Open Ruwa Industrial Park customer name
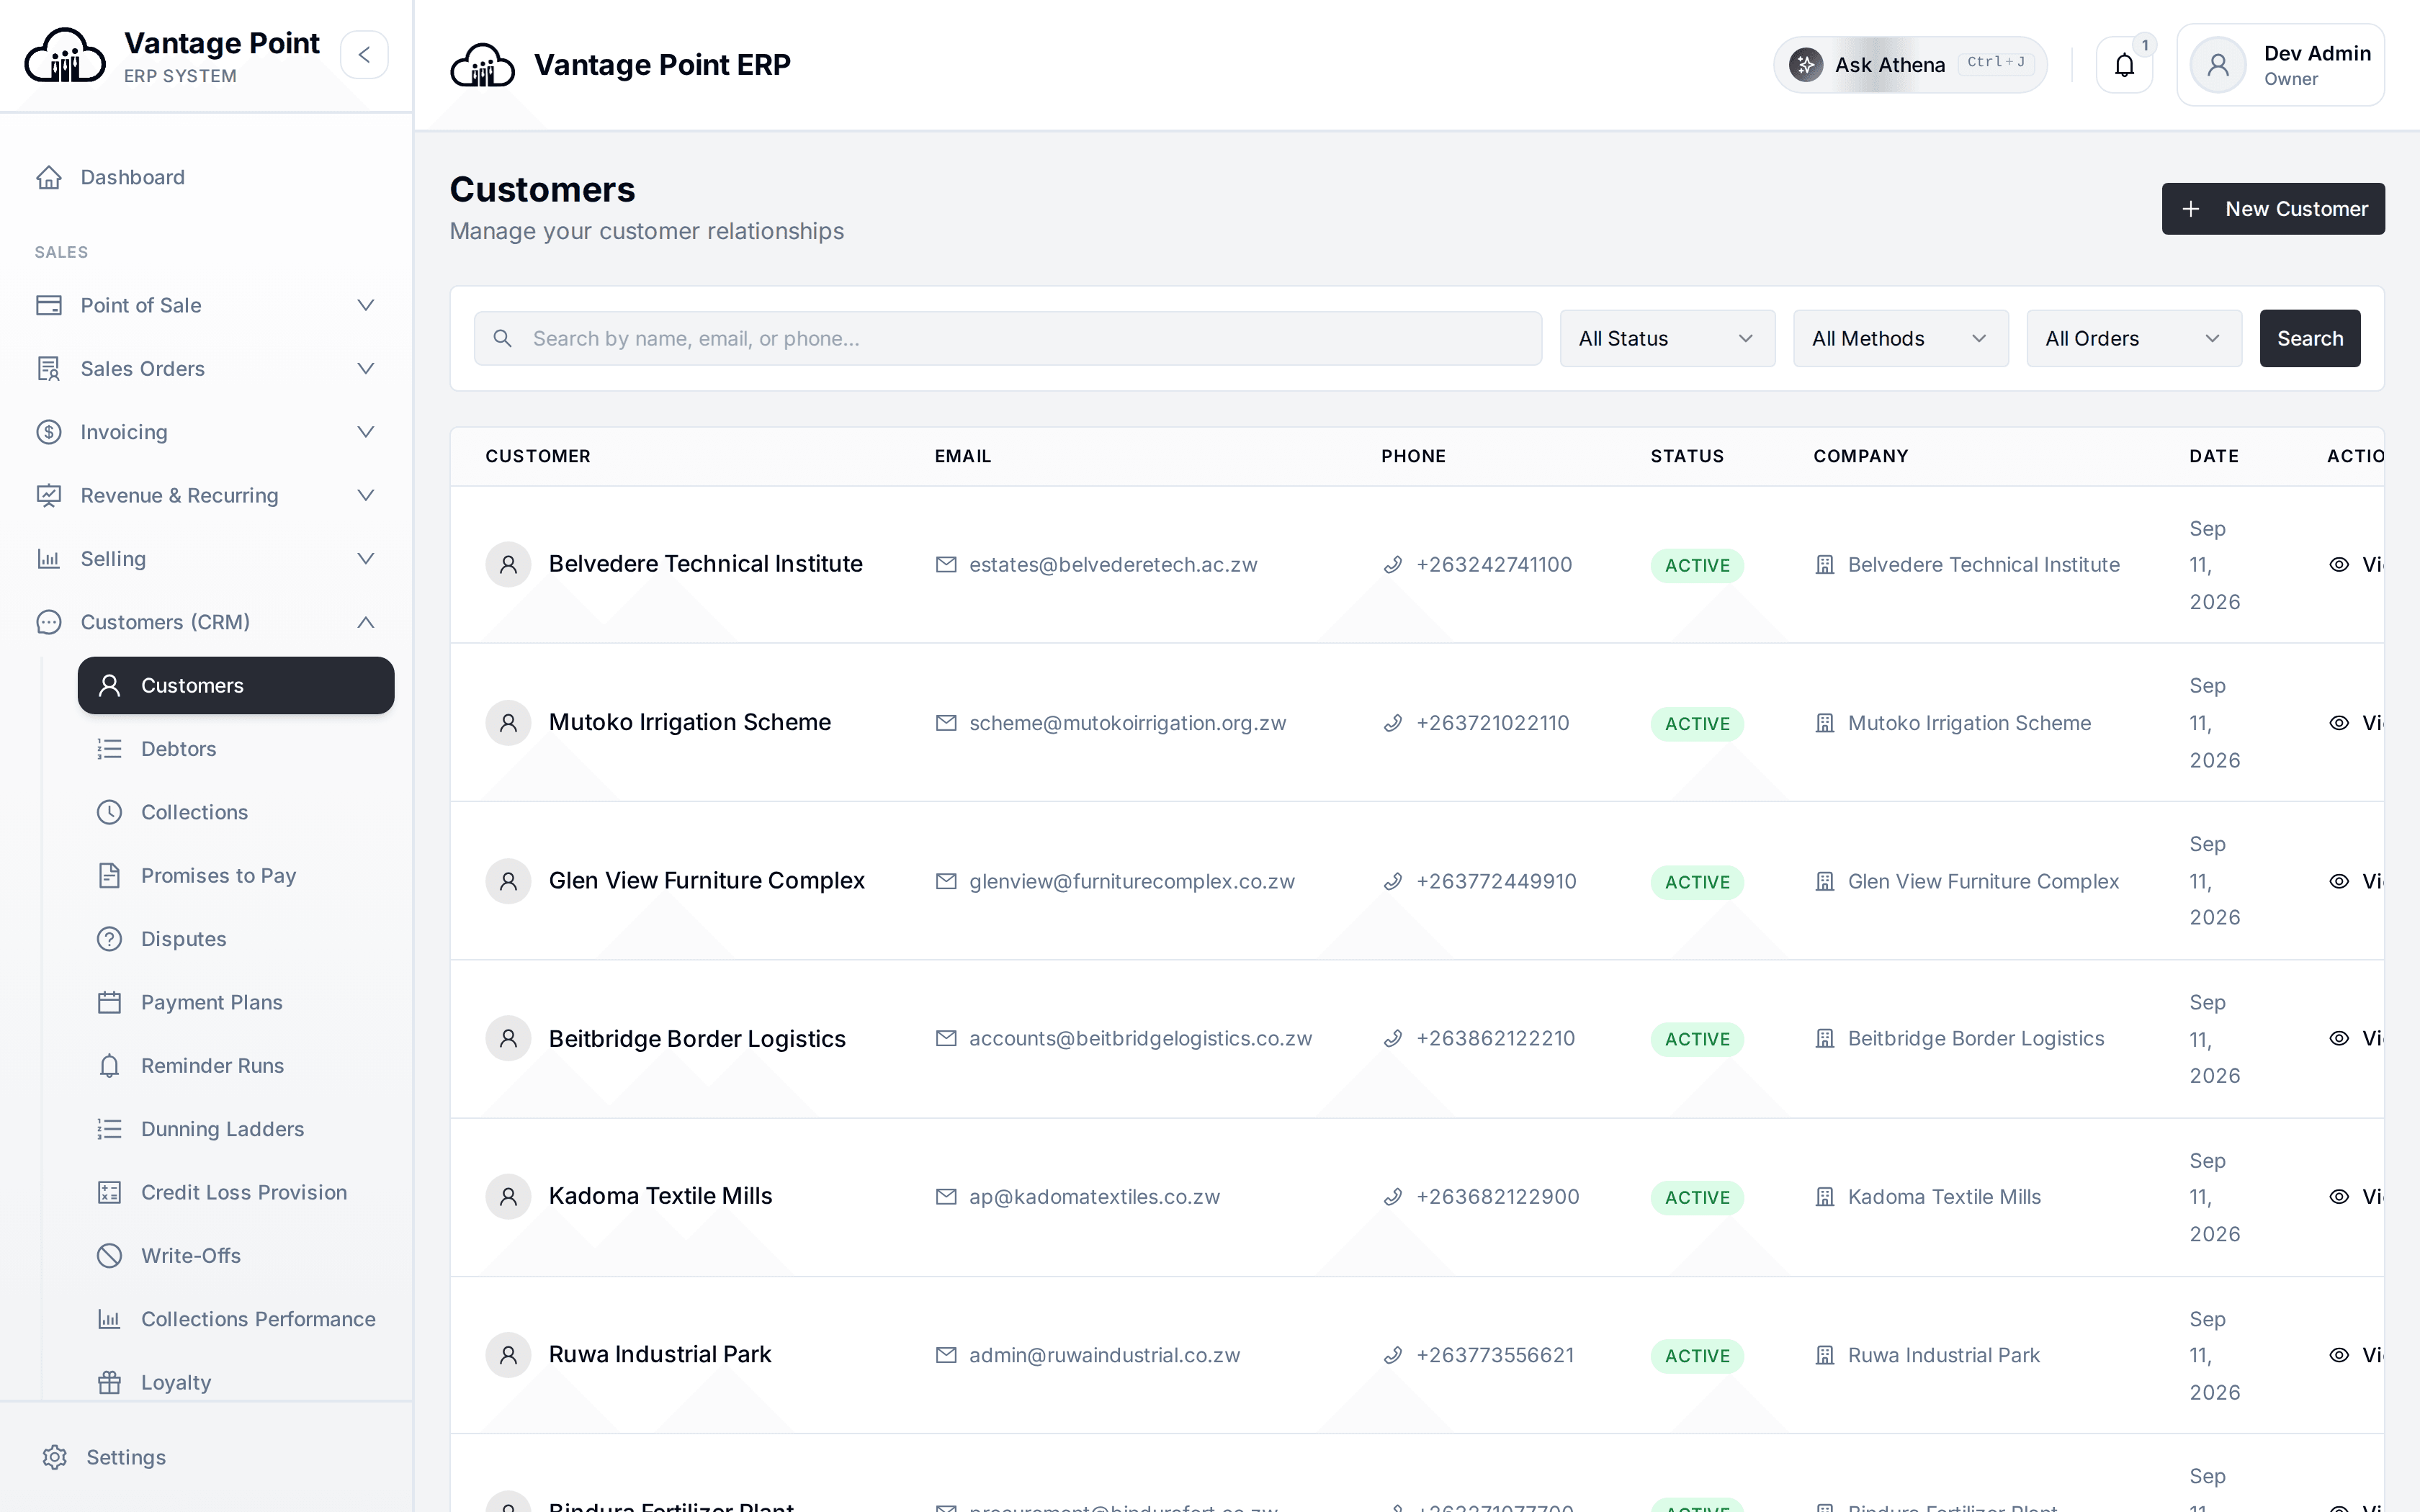Viewport: 2420px width, 1512px height. point(660,1355)
